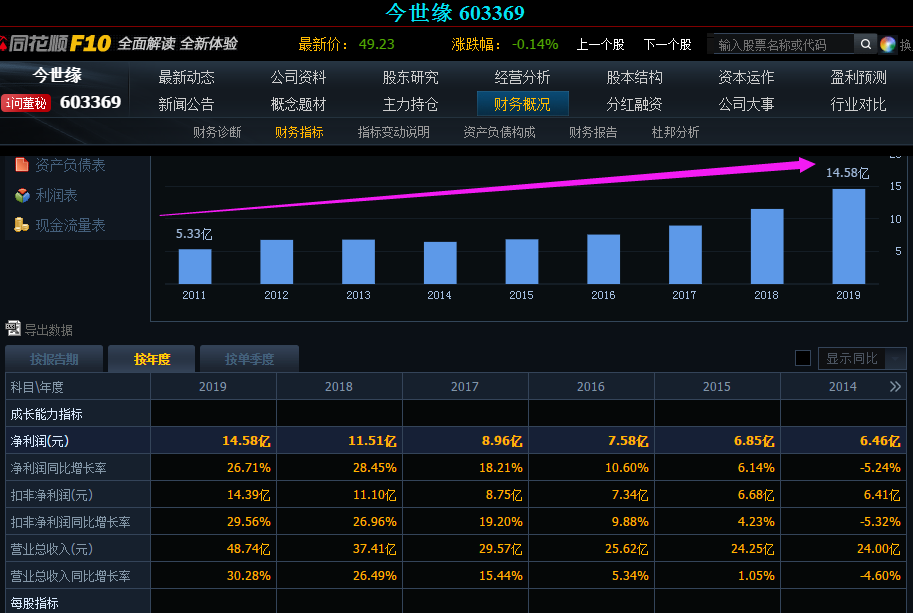Switch to 财务报告 sub-tab

(593, 132)
